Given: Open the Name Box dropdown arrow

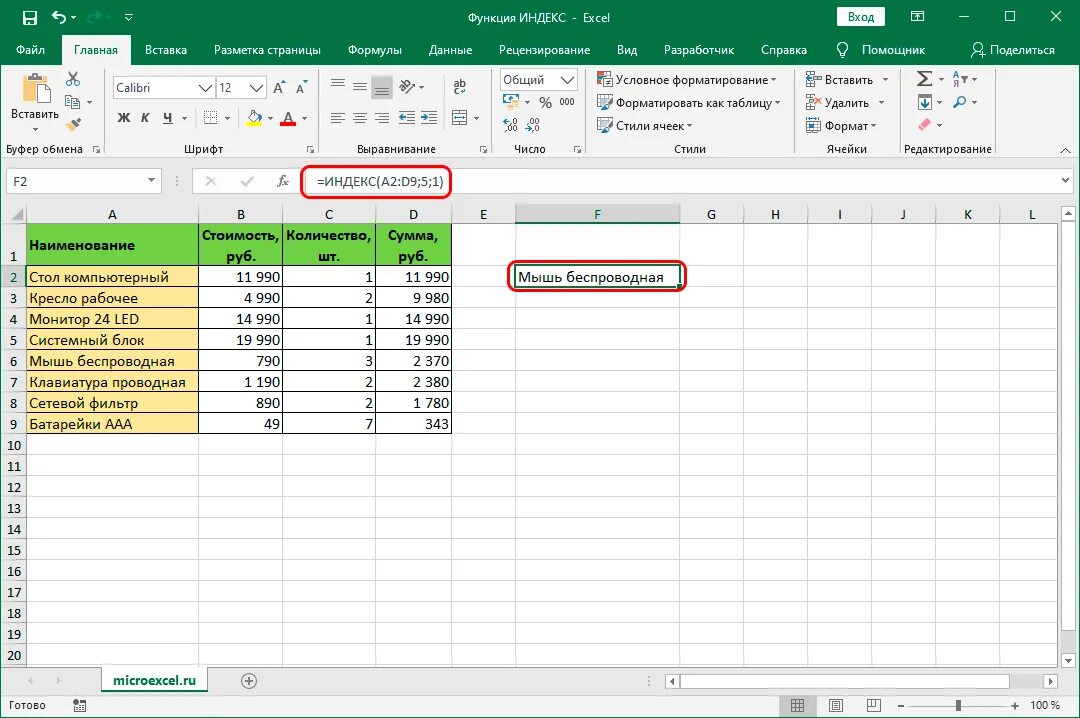Looking at the screenshot, I should pos(151,181).
